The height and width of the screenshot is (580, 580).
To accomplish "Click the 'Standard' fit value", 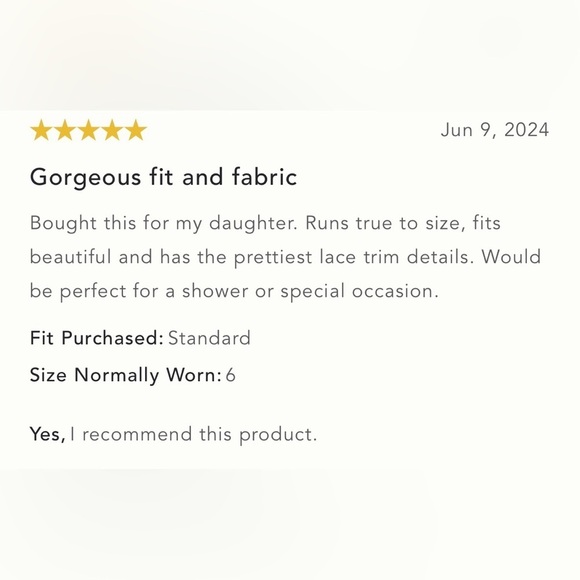I will coord(209,338).
